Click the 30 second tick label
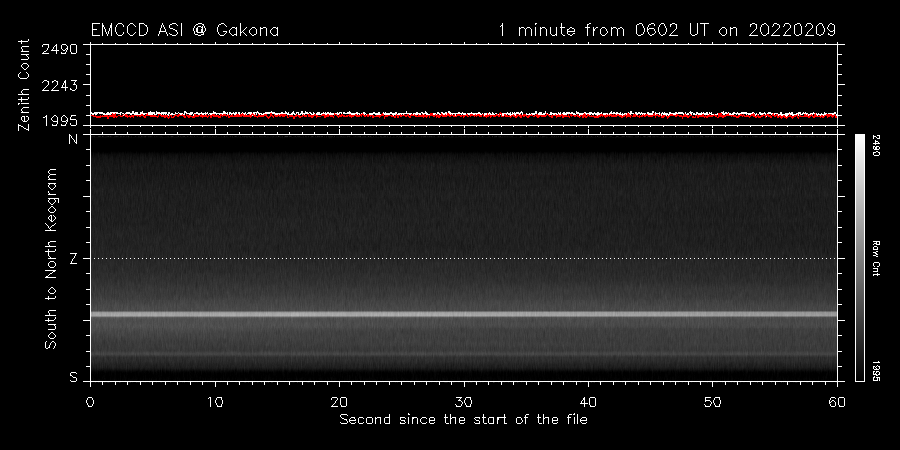Viewport: 900px width, 450px height. 464,402
